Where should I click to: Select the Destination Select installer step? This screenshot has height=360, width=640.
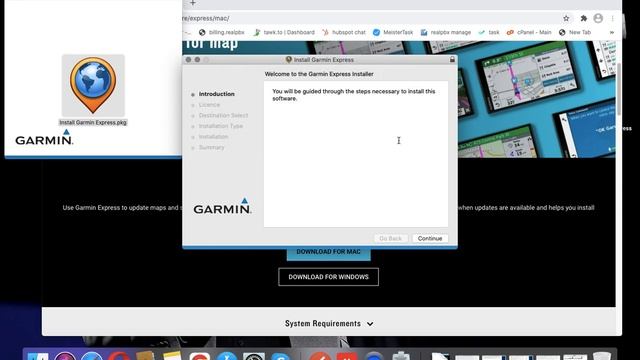[x=223, y=116]
